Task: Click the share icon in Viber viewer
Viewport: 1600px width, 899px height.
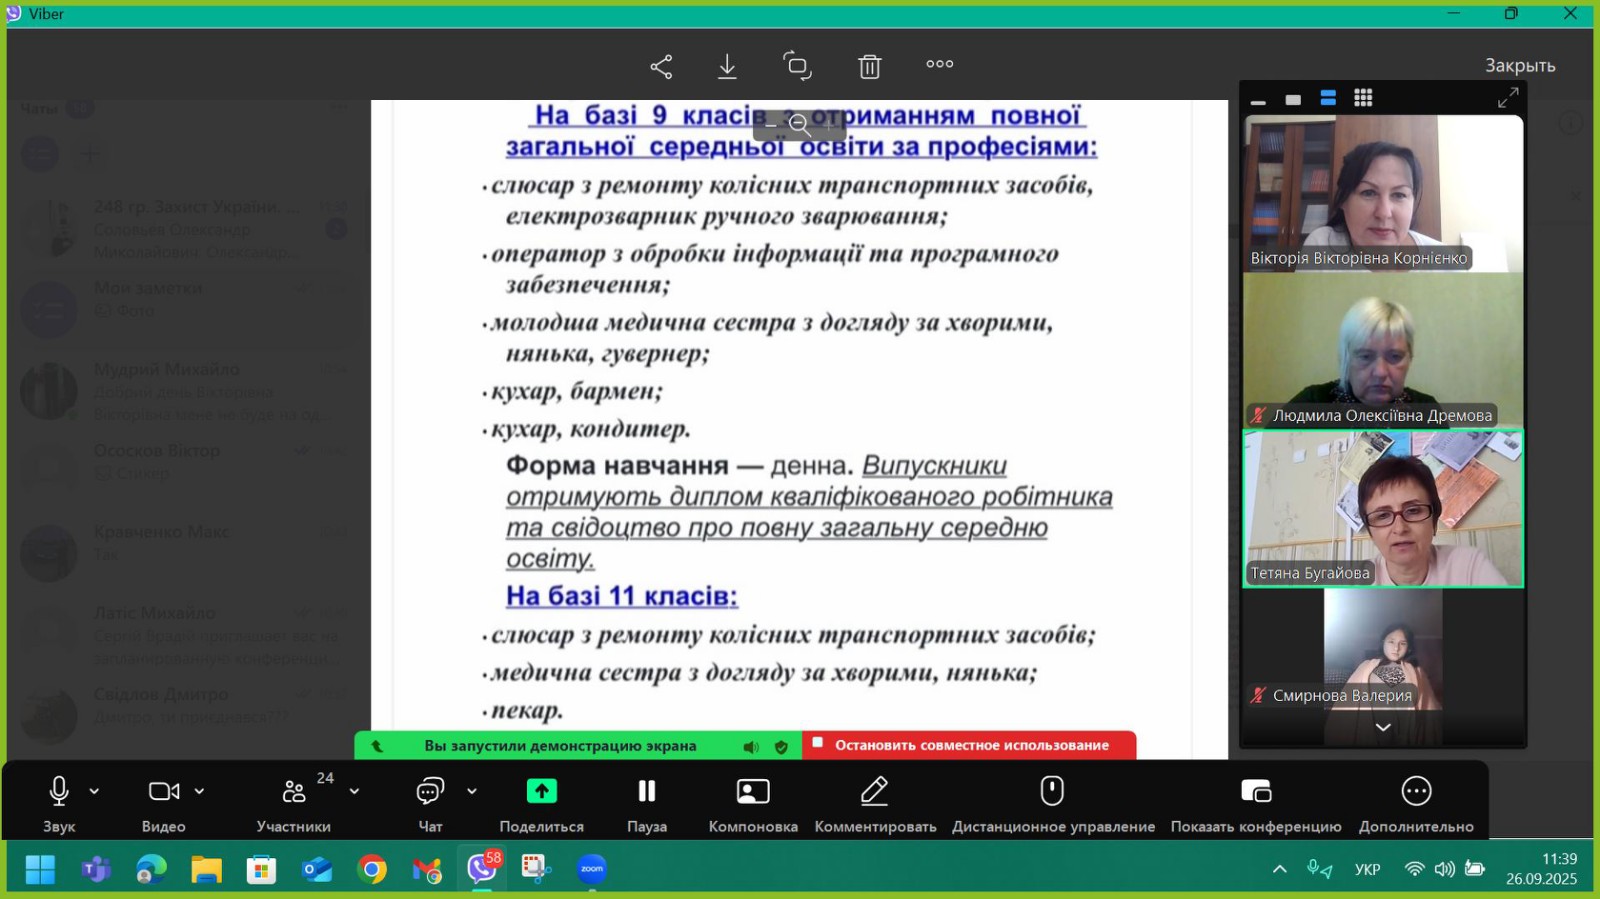Action: [661, 66]
